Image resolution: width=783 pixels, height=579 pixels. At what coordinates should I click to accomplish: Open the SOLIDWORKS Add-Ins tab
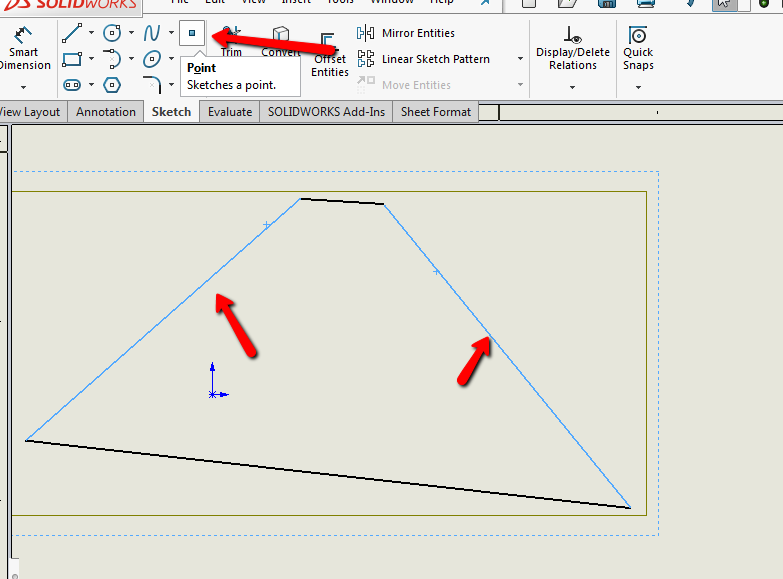[326, 111]
